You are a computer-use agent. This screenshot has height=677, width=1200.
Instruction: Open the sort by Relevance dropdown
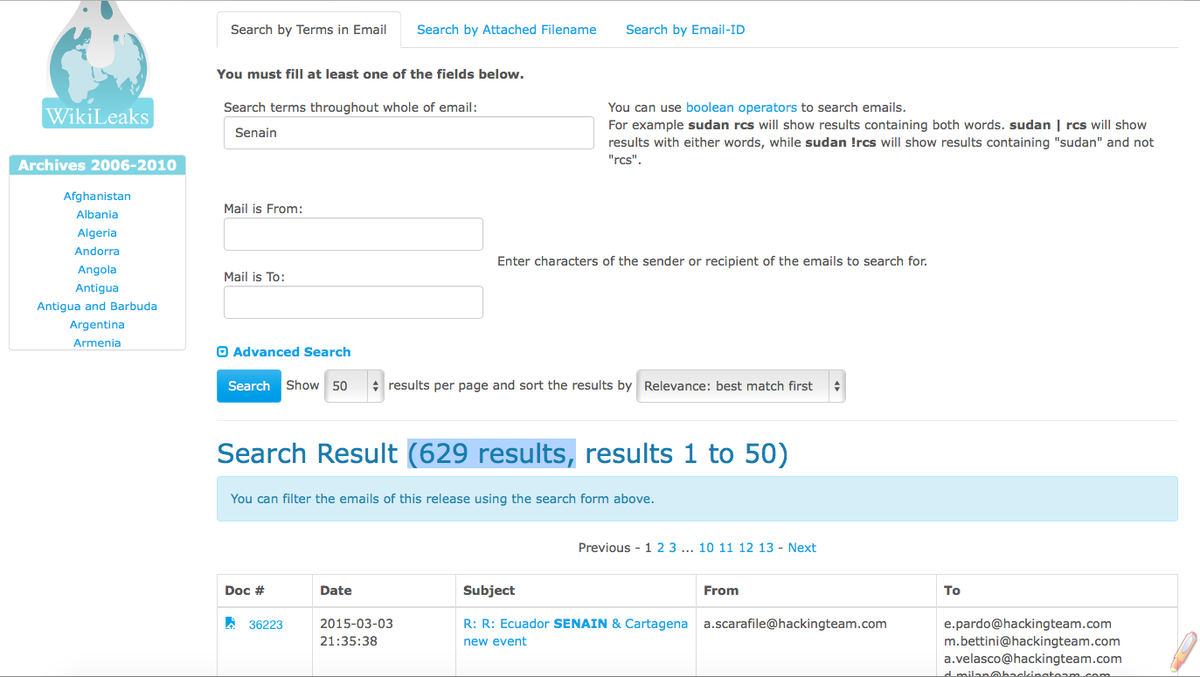(741, 386)
